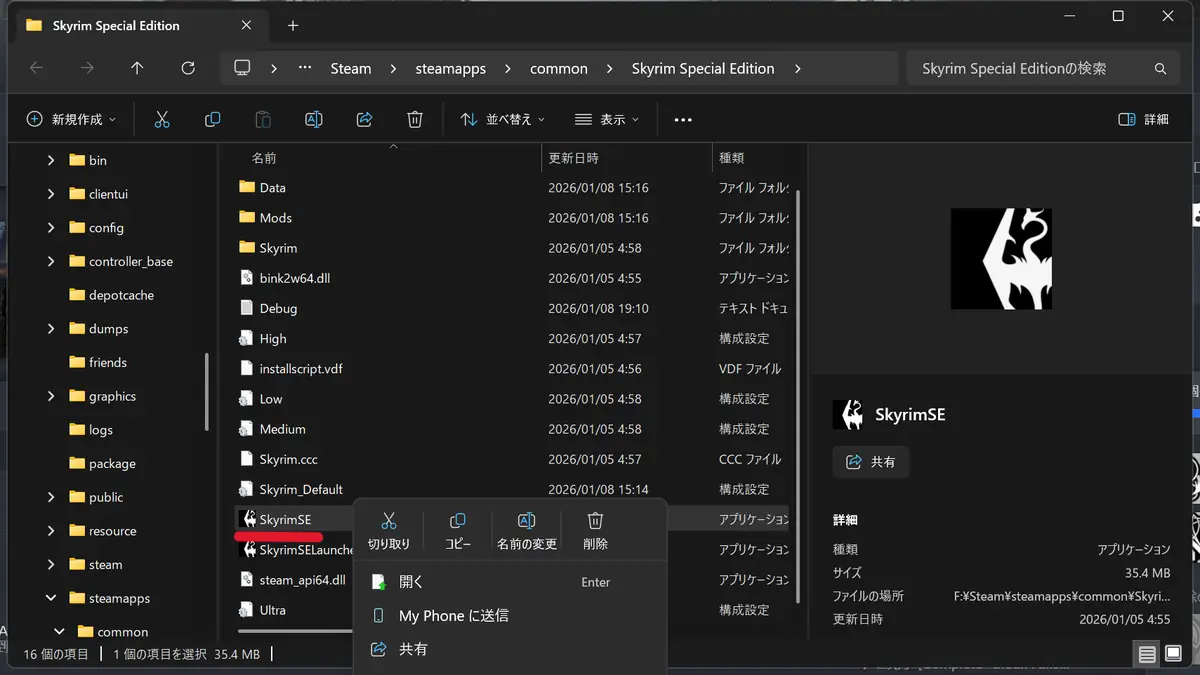Open the 新規作成 new item button
This screenshot has height=675, width=1200.
[71, 119]
